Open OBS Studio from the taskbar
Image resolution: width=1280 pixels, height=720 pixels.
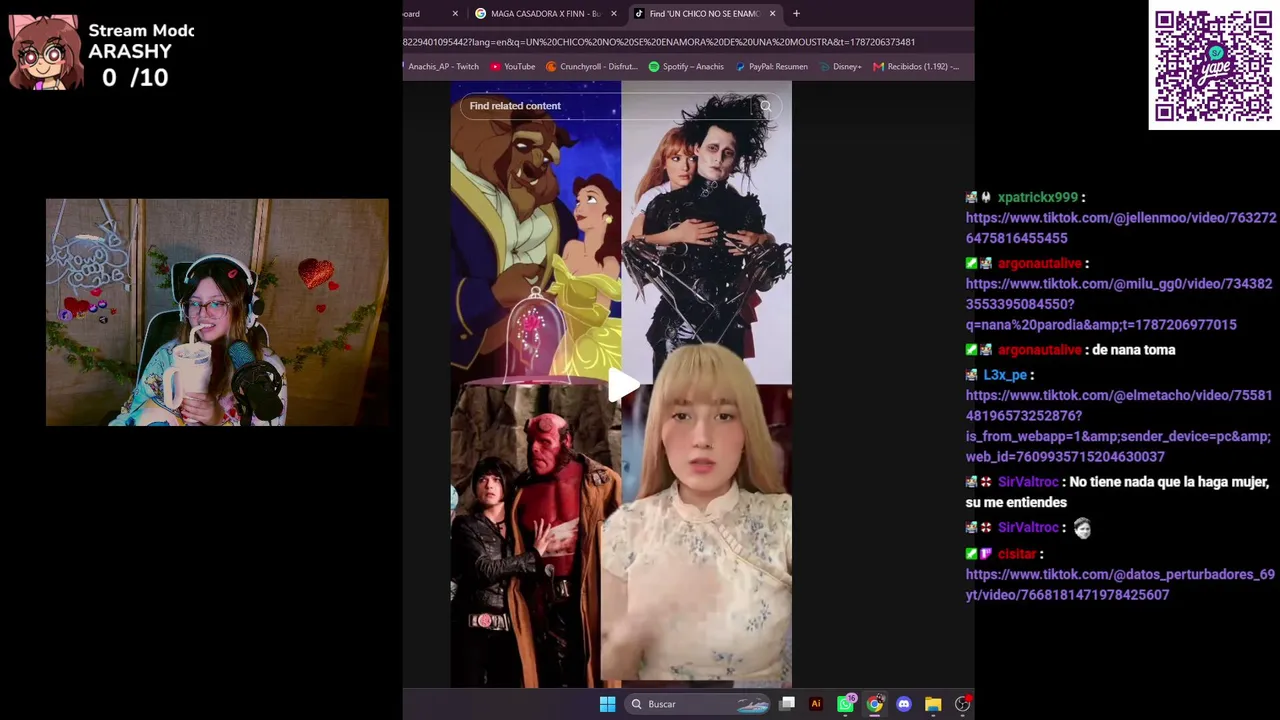[962, 704]
